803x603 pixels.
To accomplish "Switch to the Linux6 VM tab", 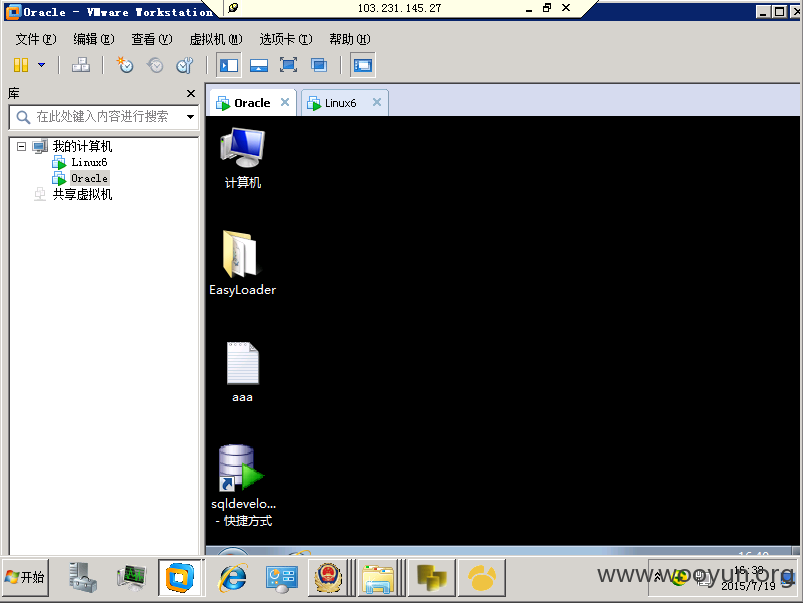I will (340, 103).
